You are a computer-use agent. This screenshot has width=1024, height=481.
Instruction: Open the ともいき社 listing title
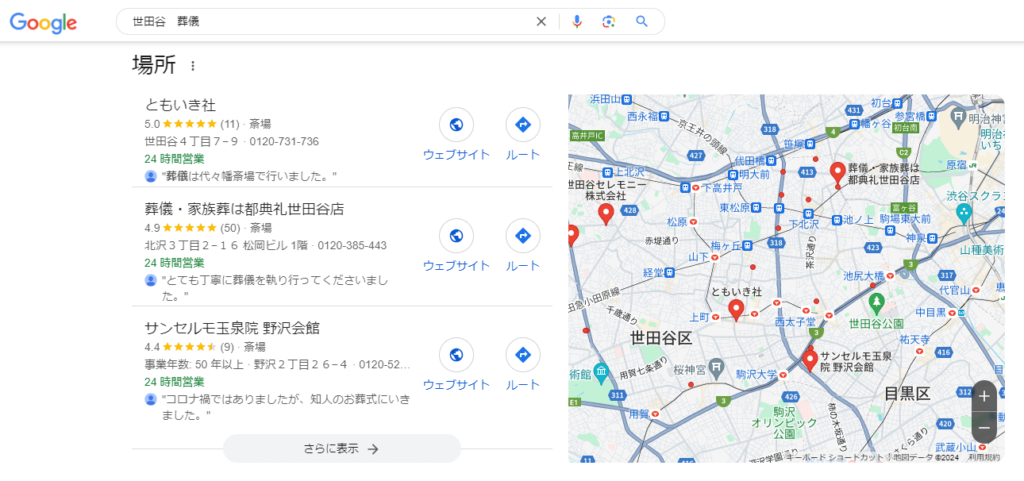pos(180,105)
